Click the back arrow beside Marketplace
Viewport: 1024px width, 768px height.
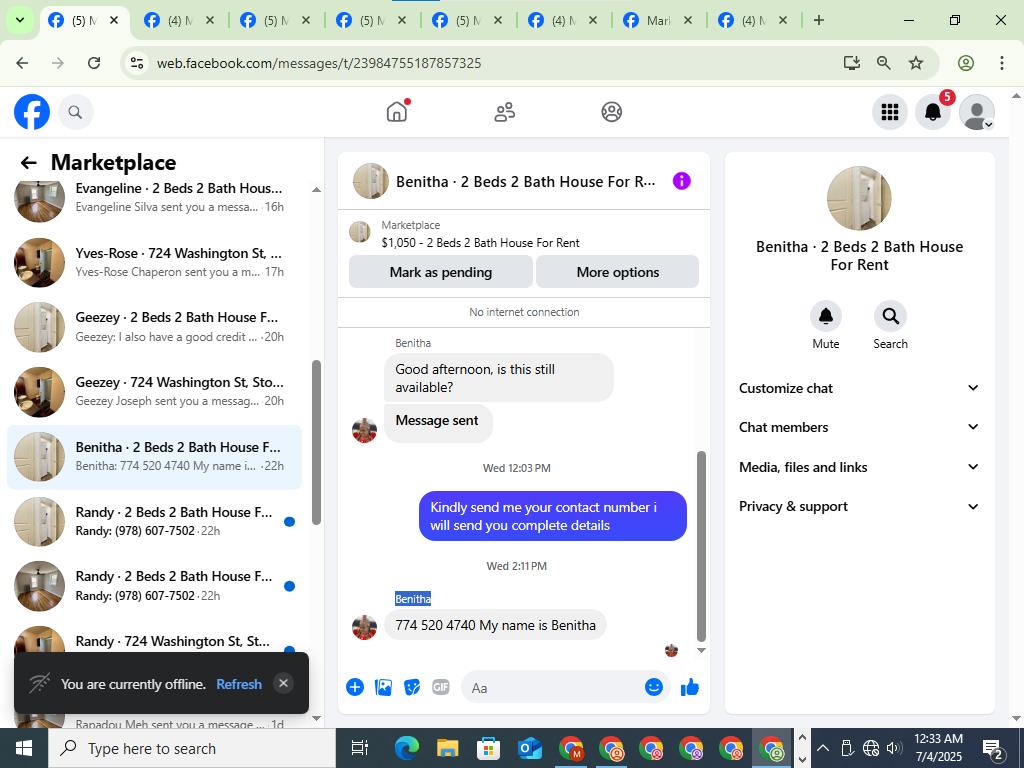coord(28,163)
